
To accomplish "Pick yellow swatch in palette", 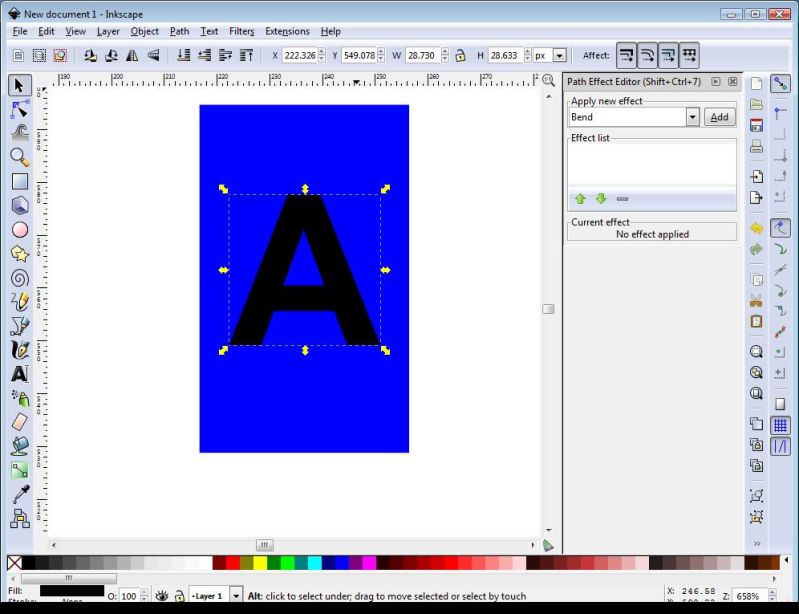I will pos(260,563).
